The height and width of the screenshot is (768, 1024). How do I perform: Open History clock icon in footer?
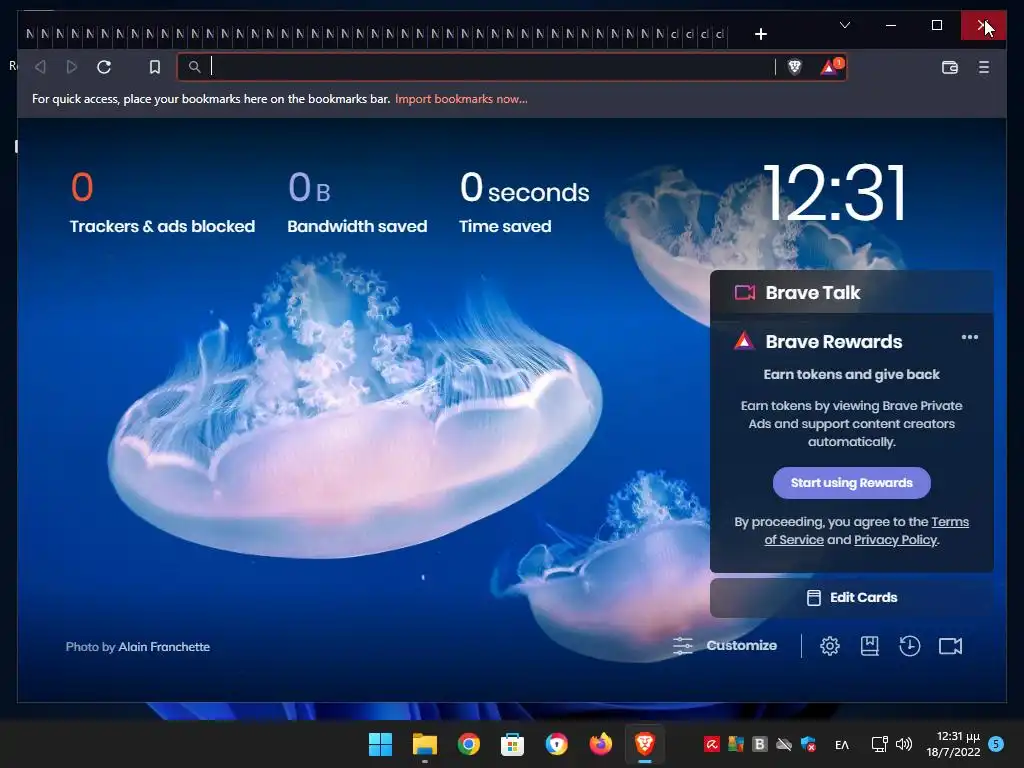pyautogui.click(x=909, y=646)
